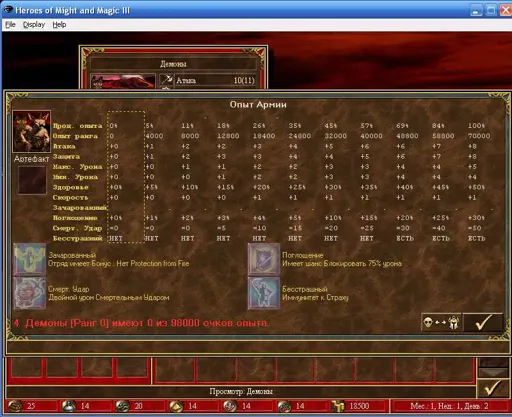Click the mercury resource icon showing 14
This screenshot has width=512, height=417.
point(69,406)
